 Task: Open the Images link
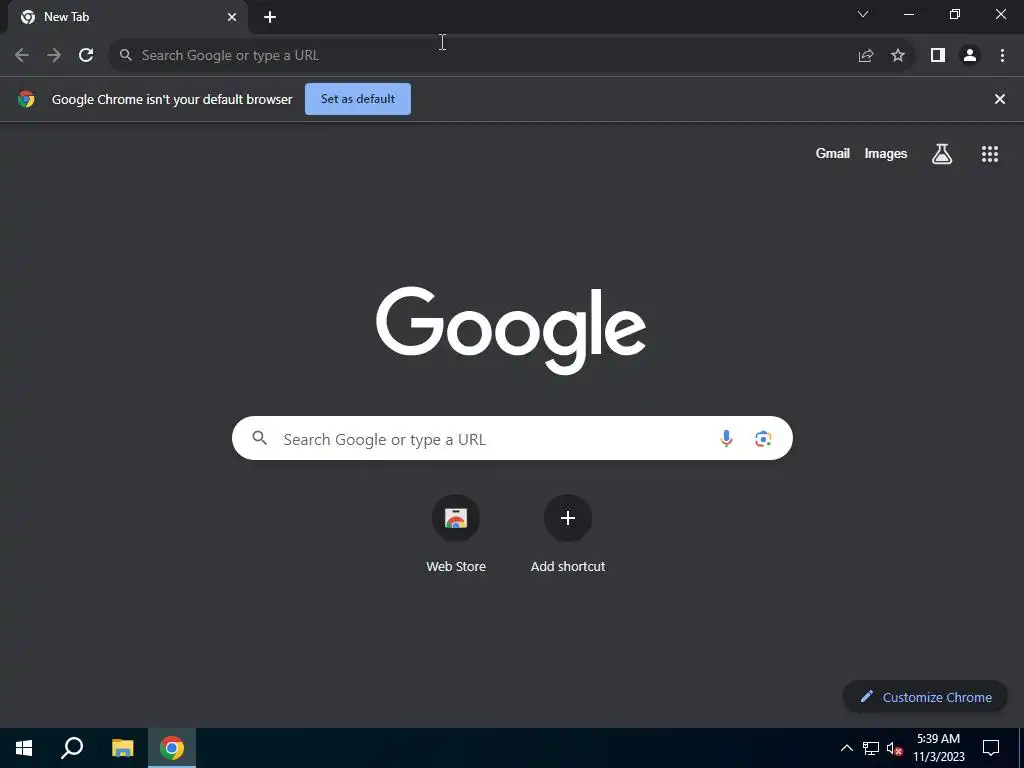click(x=886, y=153)
